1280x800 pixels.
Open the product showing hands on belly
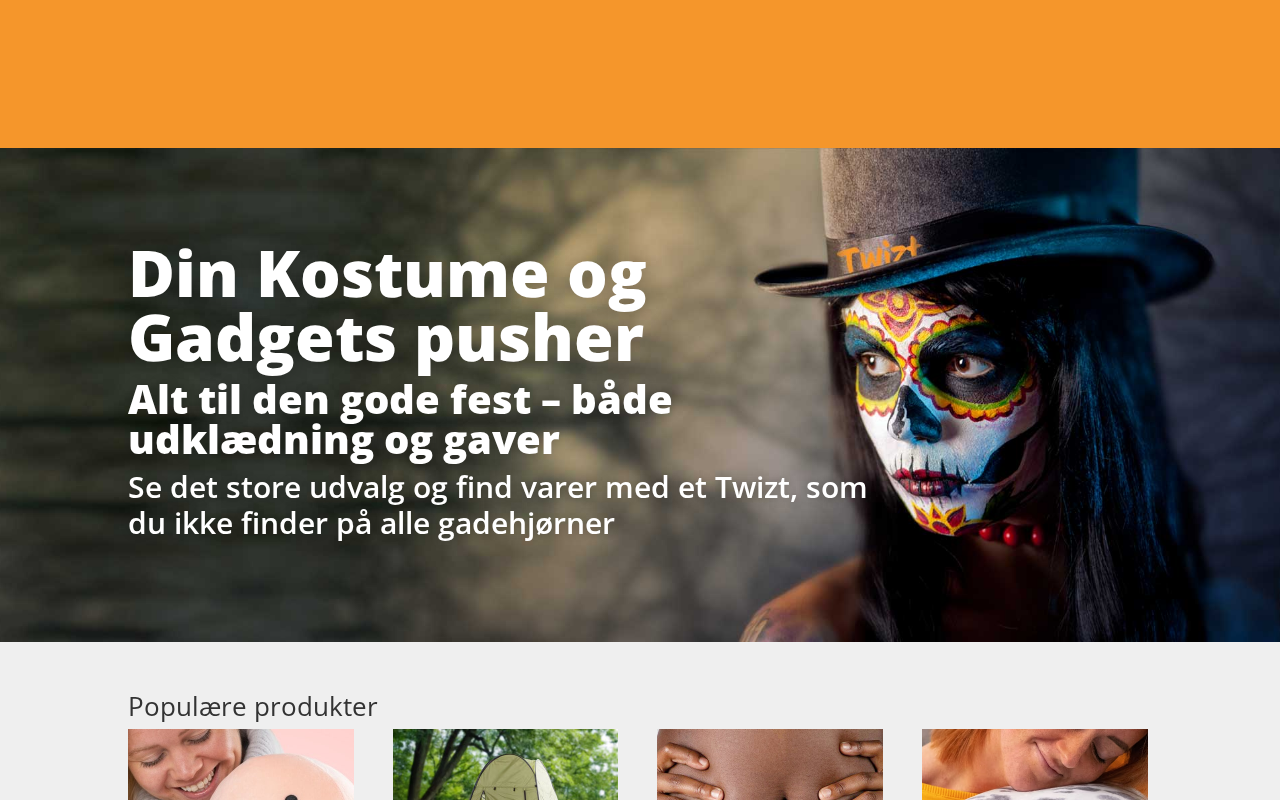coord(770,764)
